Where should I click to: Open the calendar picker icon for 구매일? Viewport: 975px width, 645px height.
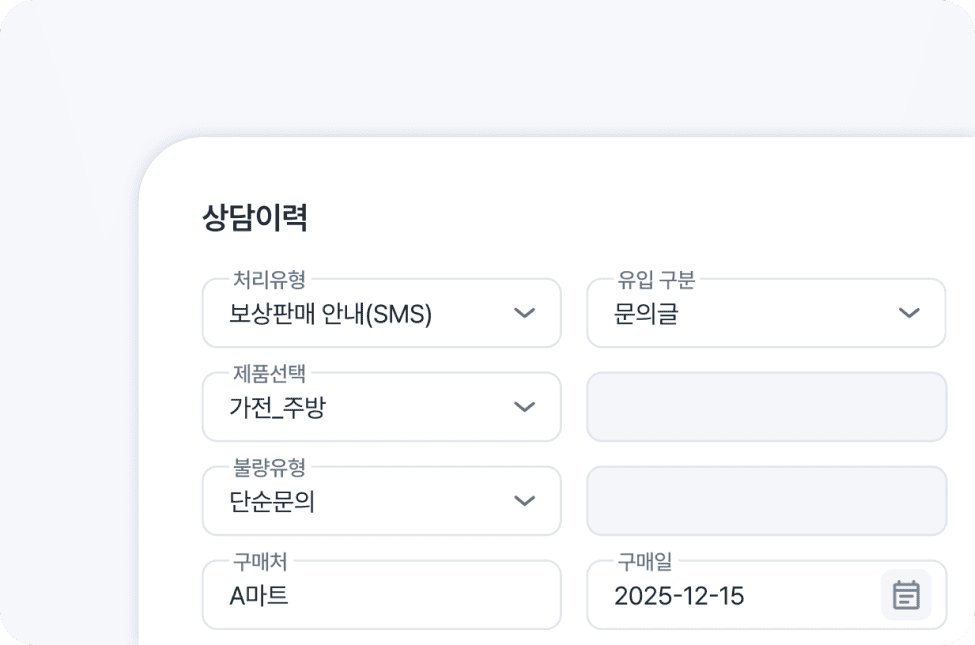click(905, 595)
